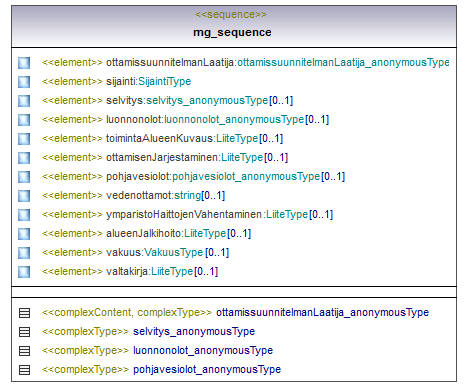Select the mg_sequence class title
The height and width of the screenshot is (386, 467).
232,33
